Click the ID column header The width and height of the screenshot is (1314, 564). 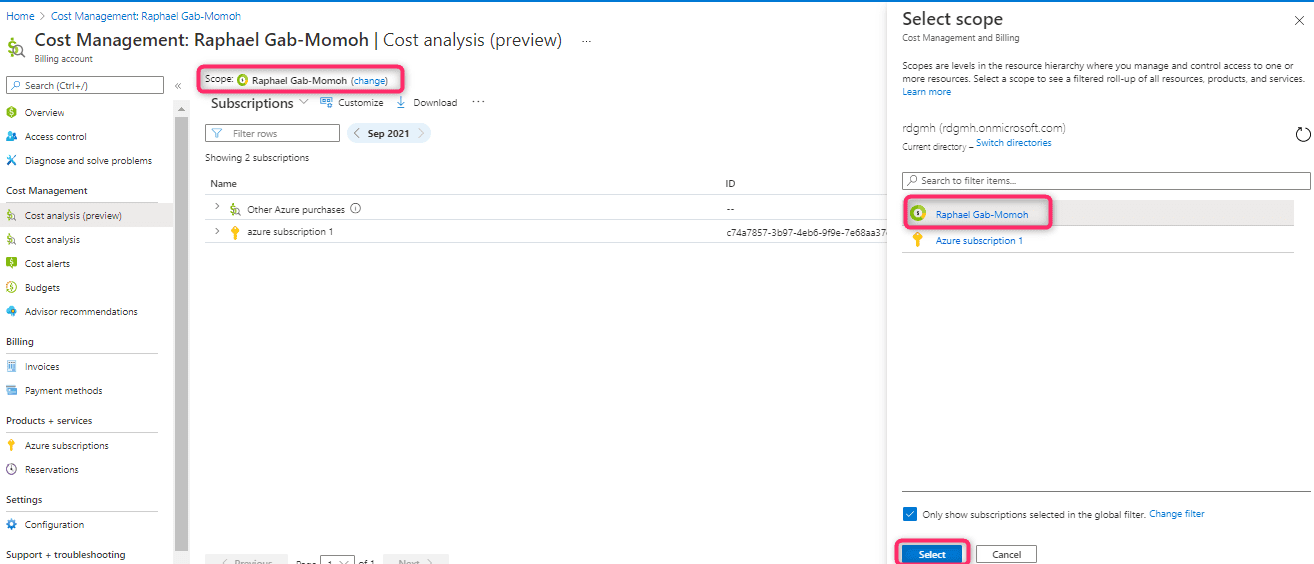point(730,184)
